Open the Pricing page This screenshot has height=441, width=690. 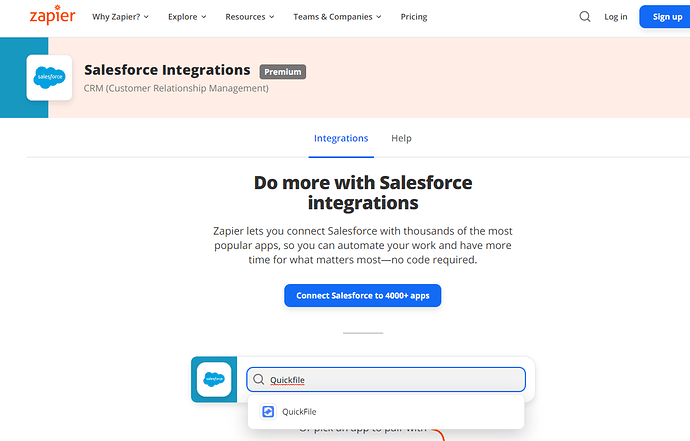(x=414, y=17)
